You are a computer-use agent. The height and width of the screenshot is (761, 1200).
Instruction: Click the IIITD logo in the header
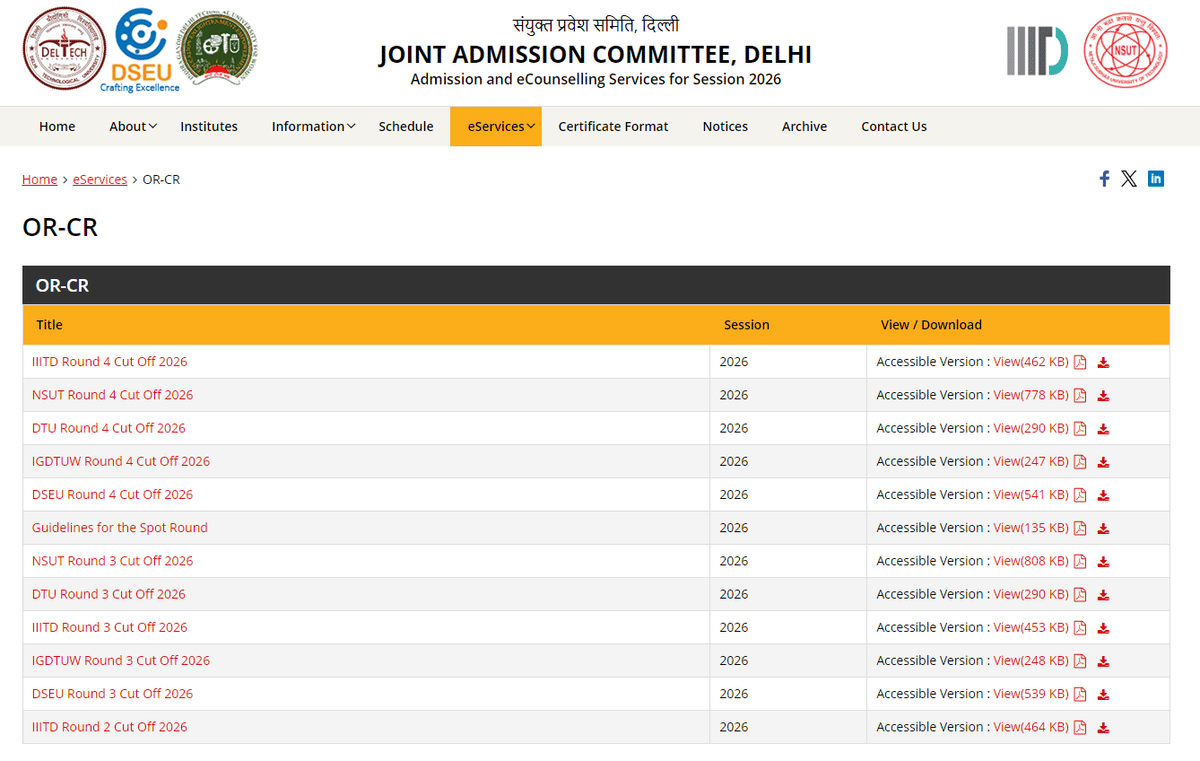tap(1037, 50)
